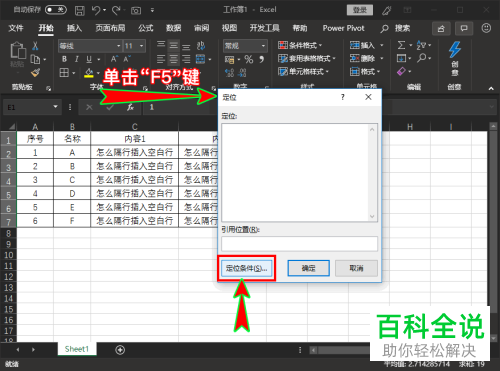Click the Percent Style icon
Image resolution: width=500 pixels, height=371 pixels.
249,60
